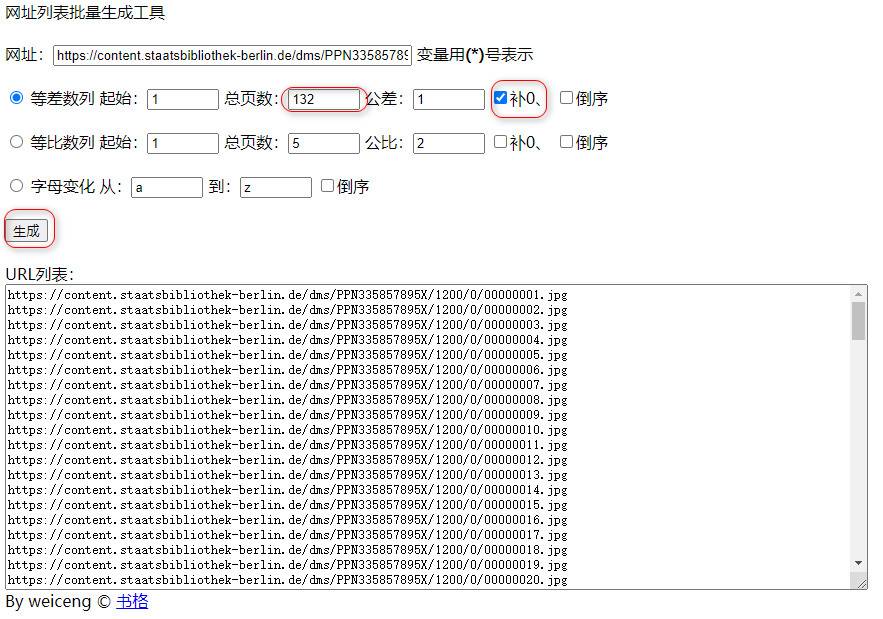Click the 公差 field containing 1
The height and width of the screenshot is (619, 883).
tap(448, 98)
